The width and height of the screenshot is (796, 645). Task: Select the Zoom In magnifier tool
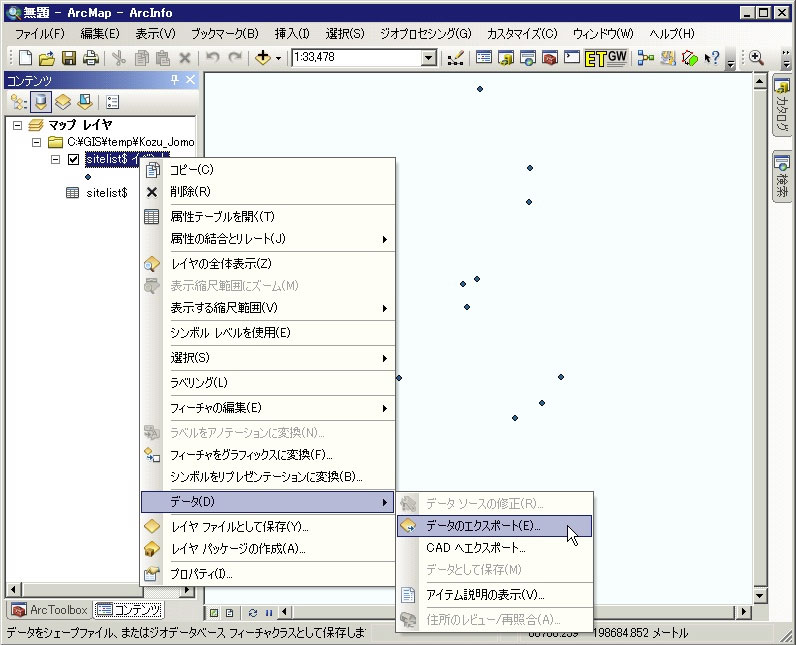pos(756,58)
